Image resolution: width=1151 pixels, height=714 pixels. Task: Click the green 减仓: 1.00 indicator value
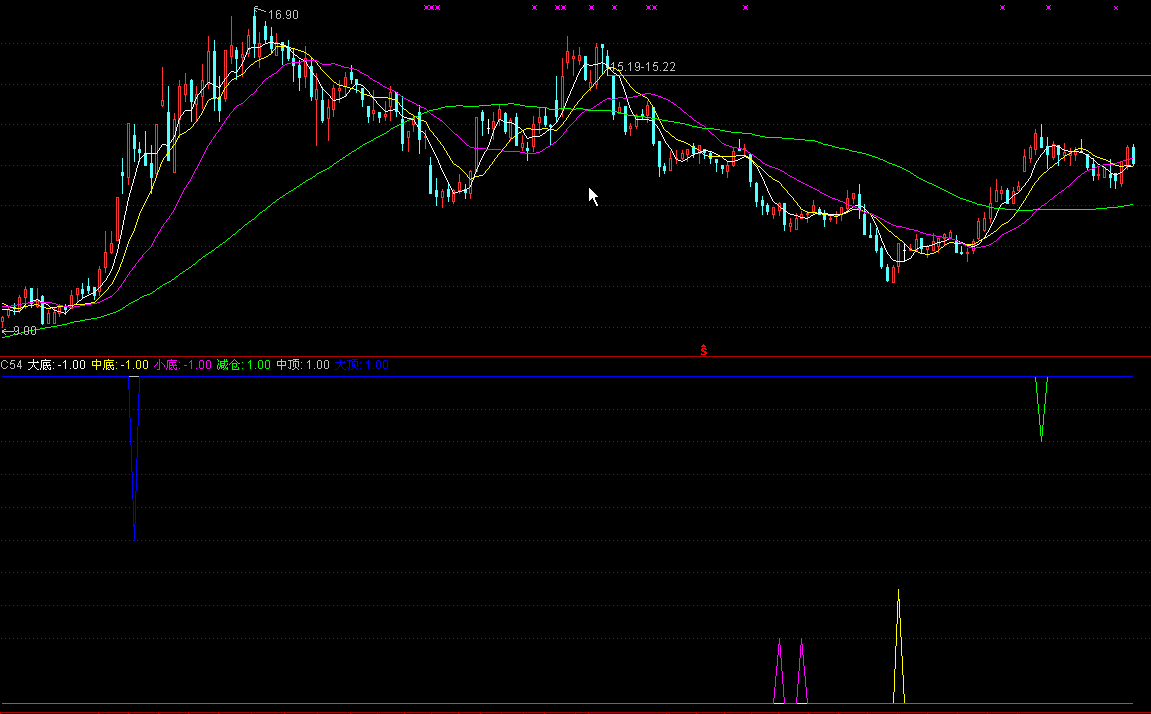click(244, 365)
